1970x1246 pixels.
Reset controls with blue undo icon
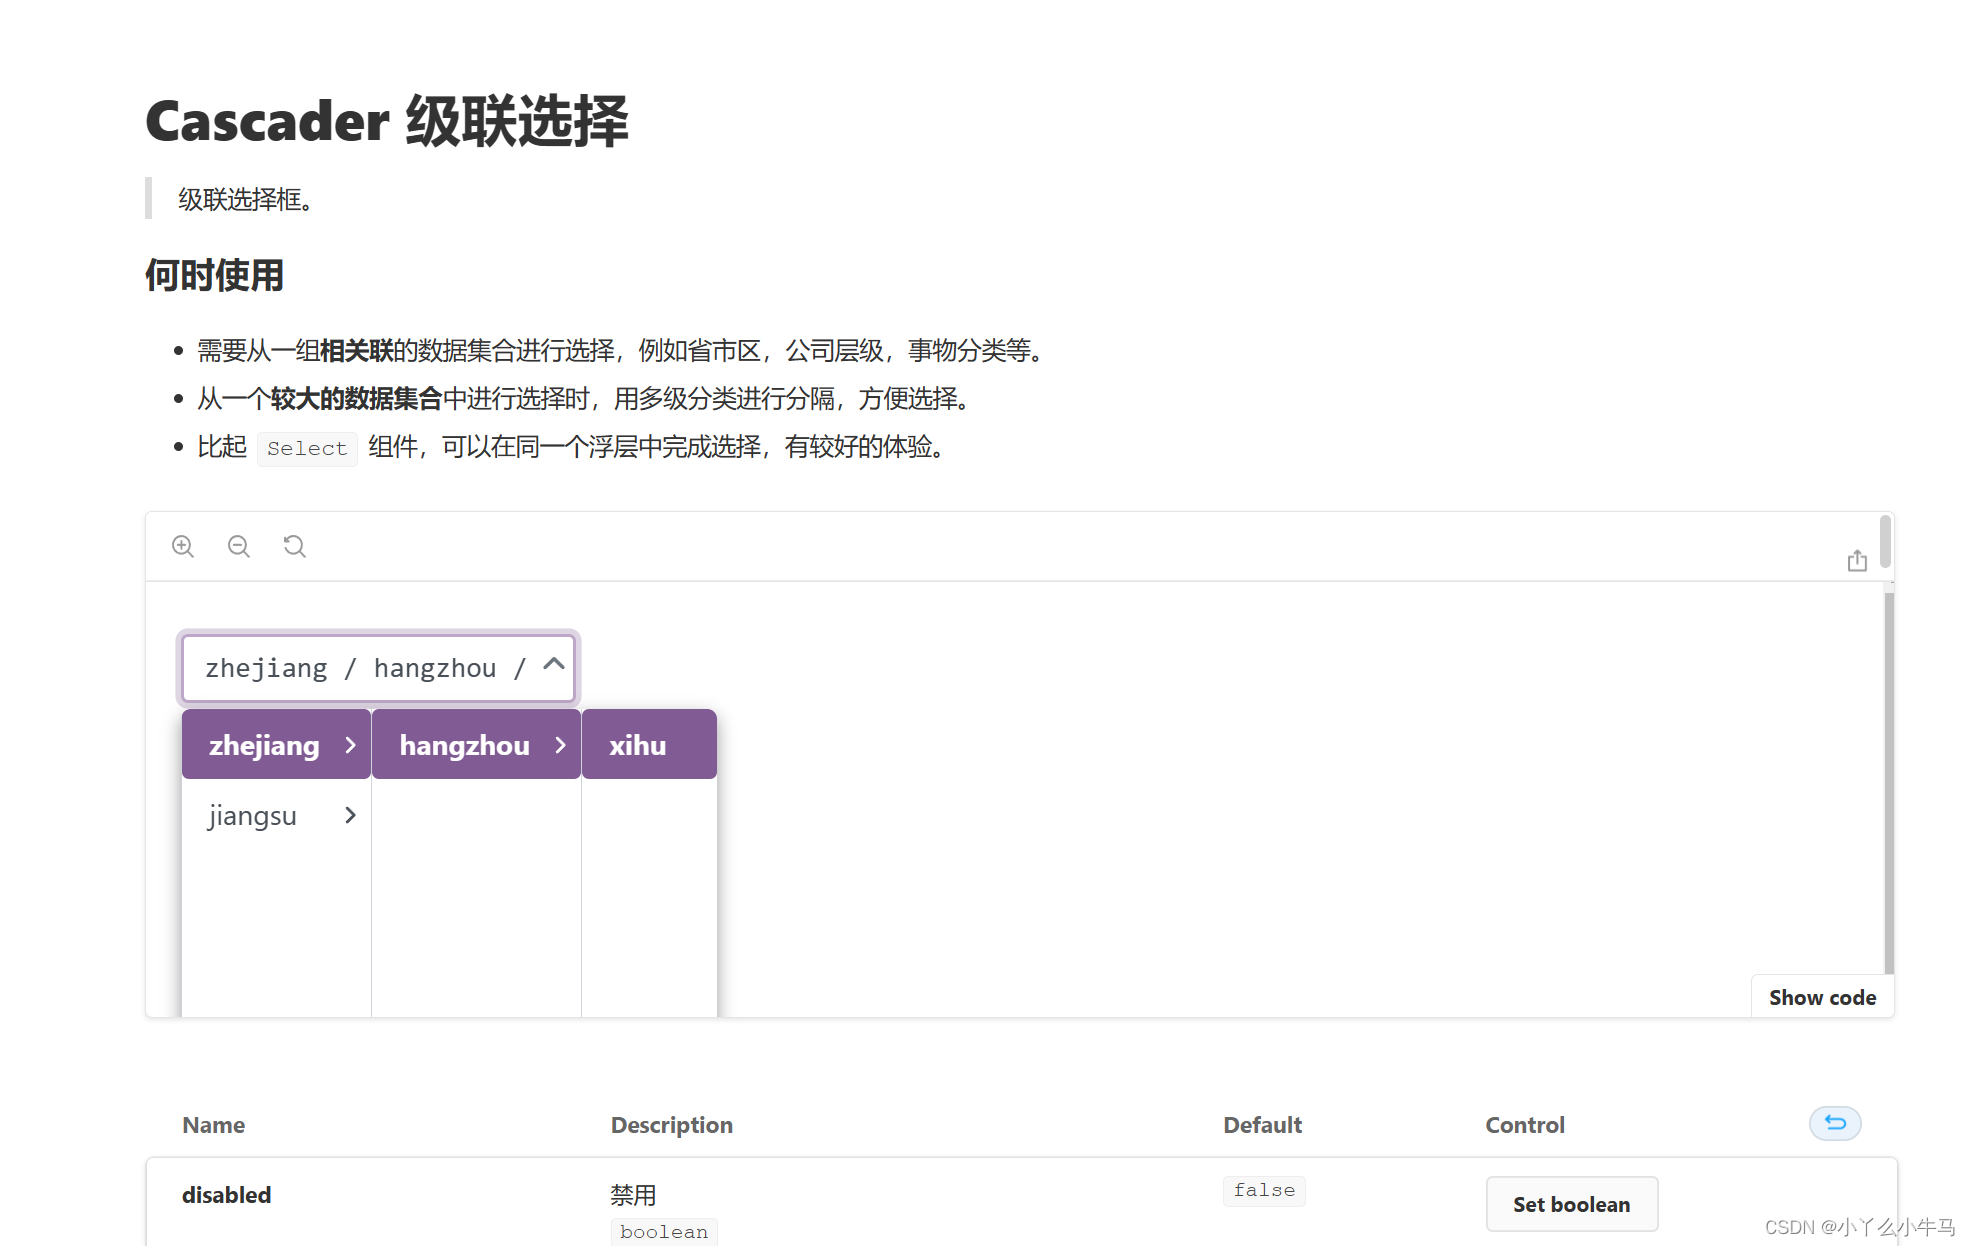pos(1835,1123)
